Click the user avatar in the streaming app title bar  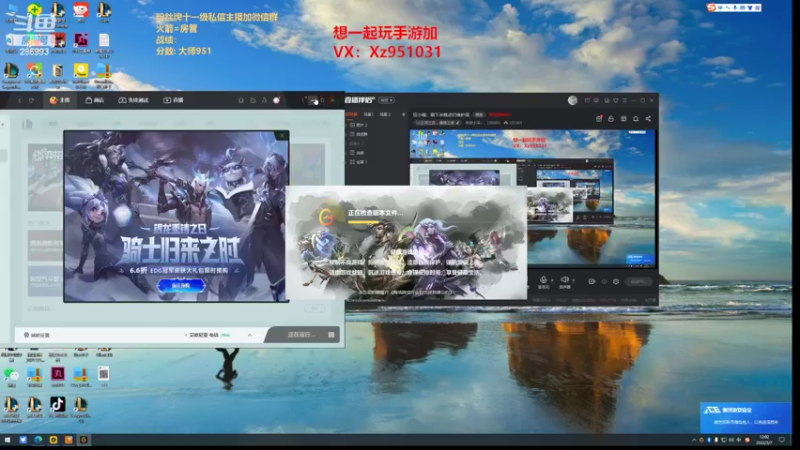click(572, 100)
